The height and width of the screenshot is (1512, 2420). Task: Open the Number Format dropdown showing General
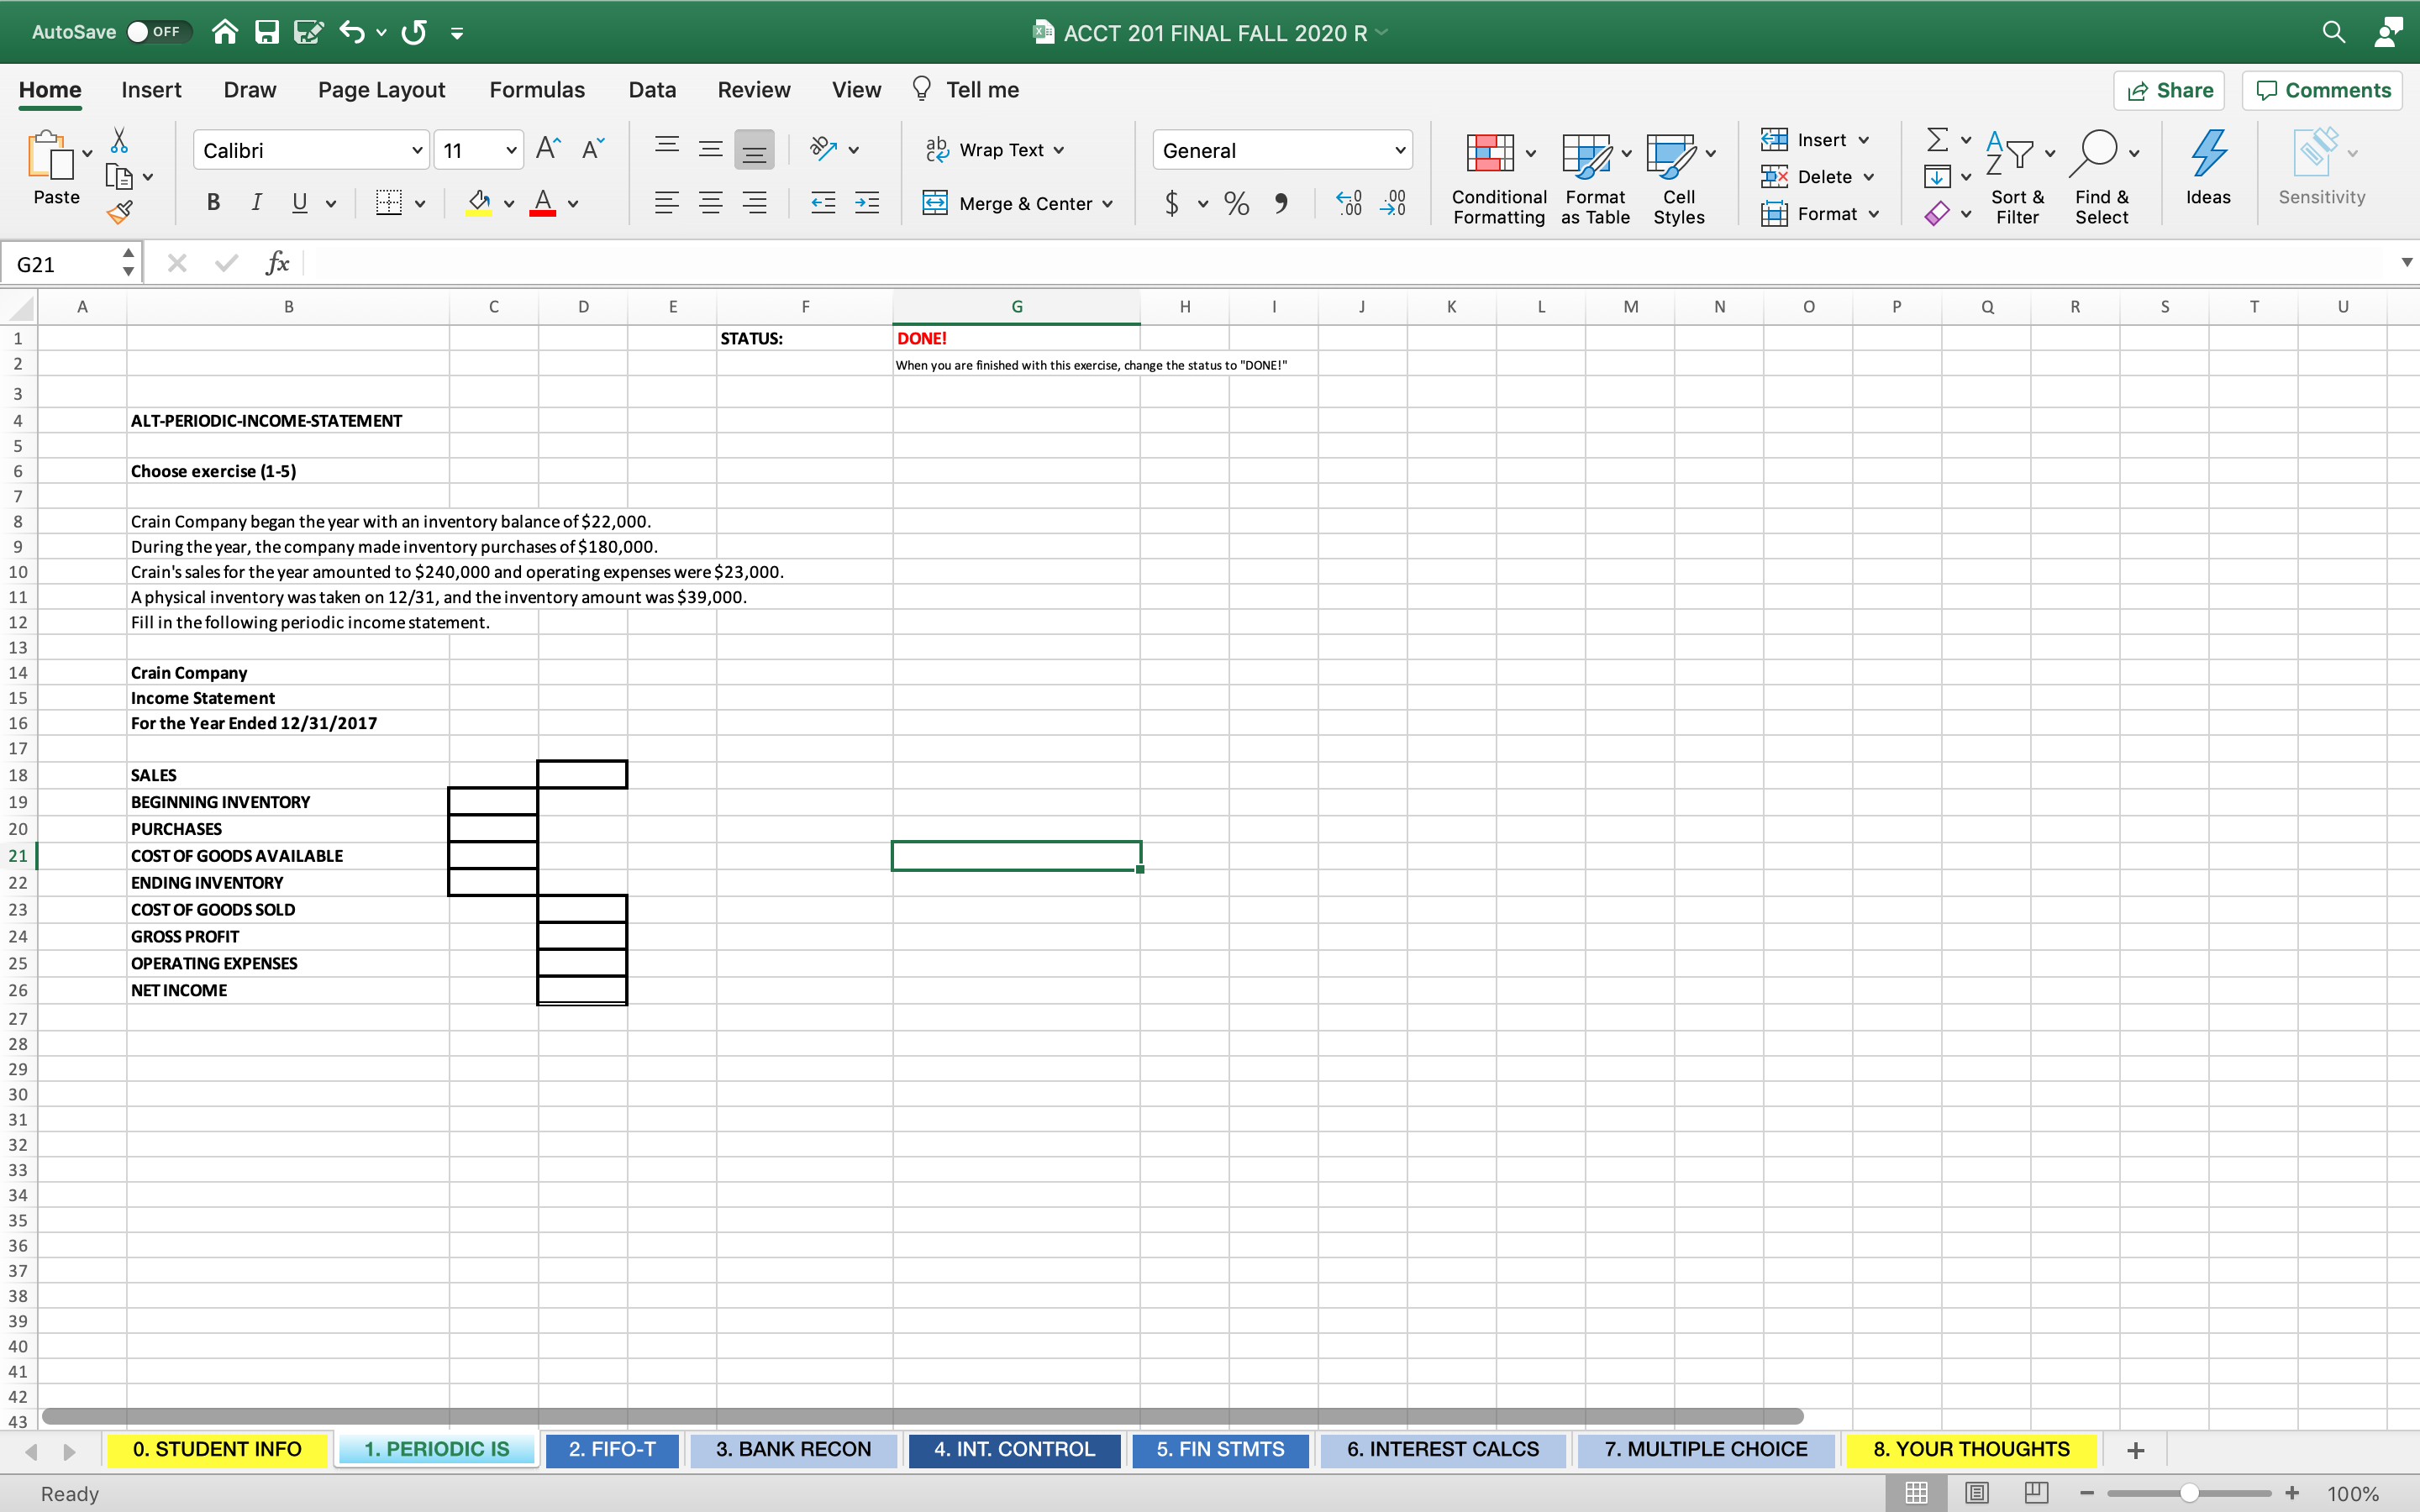point(1400,149)
